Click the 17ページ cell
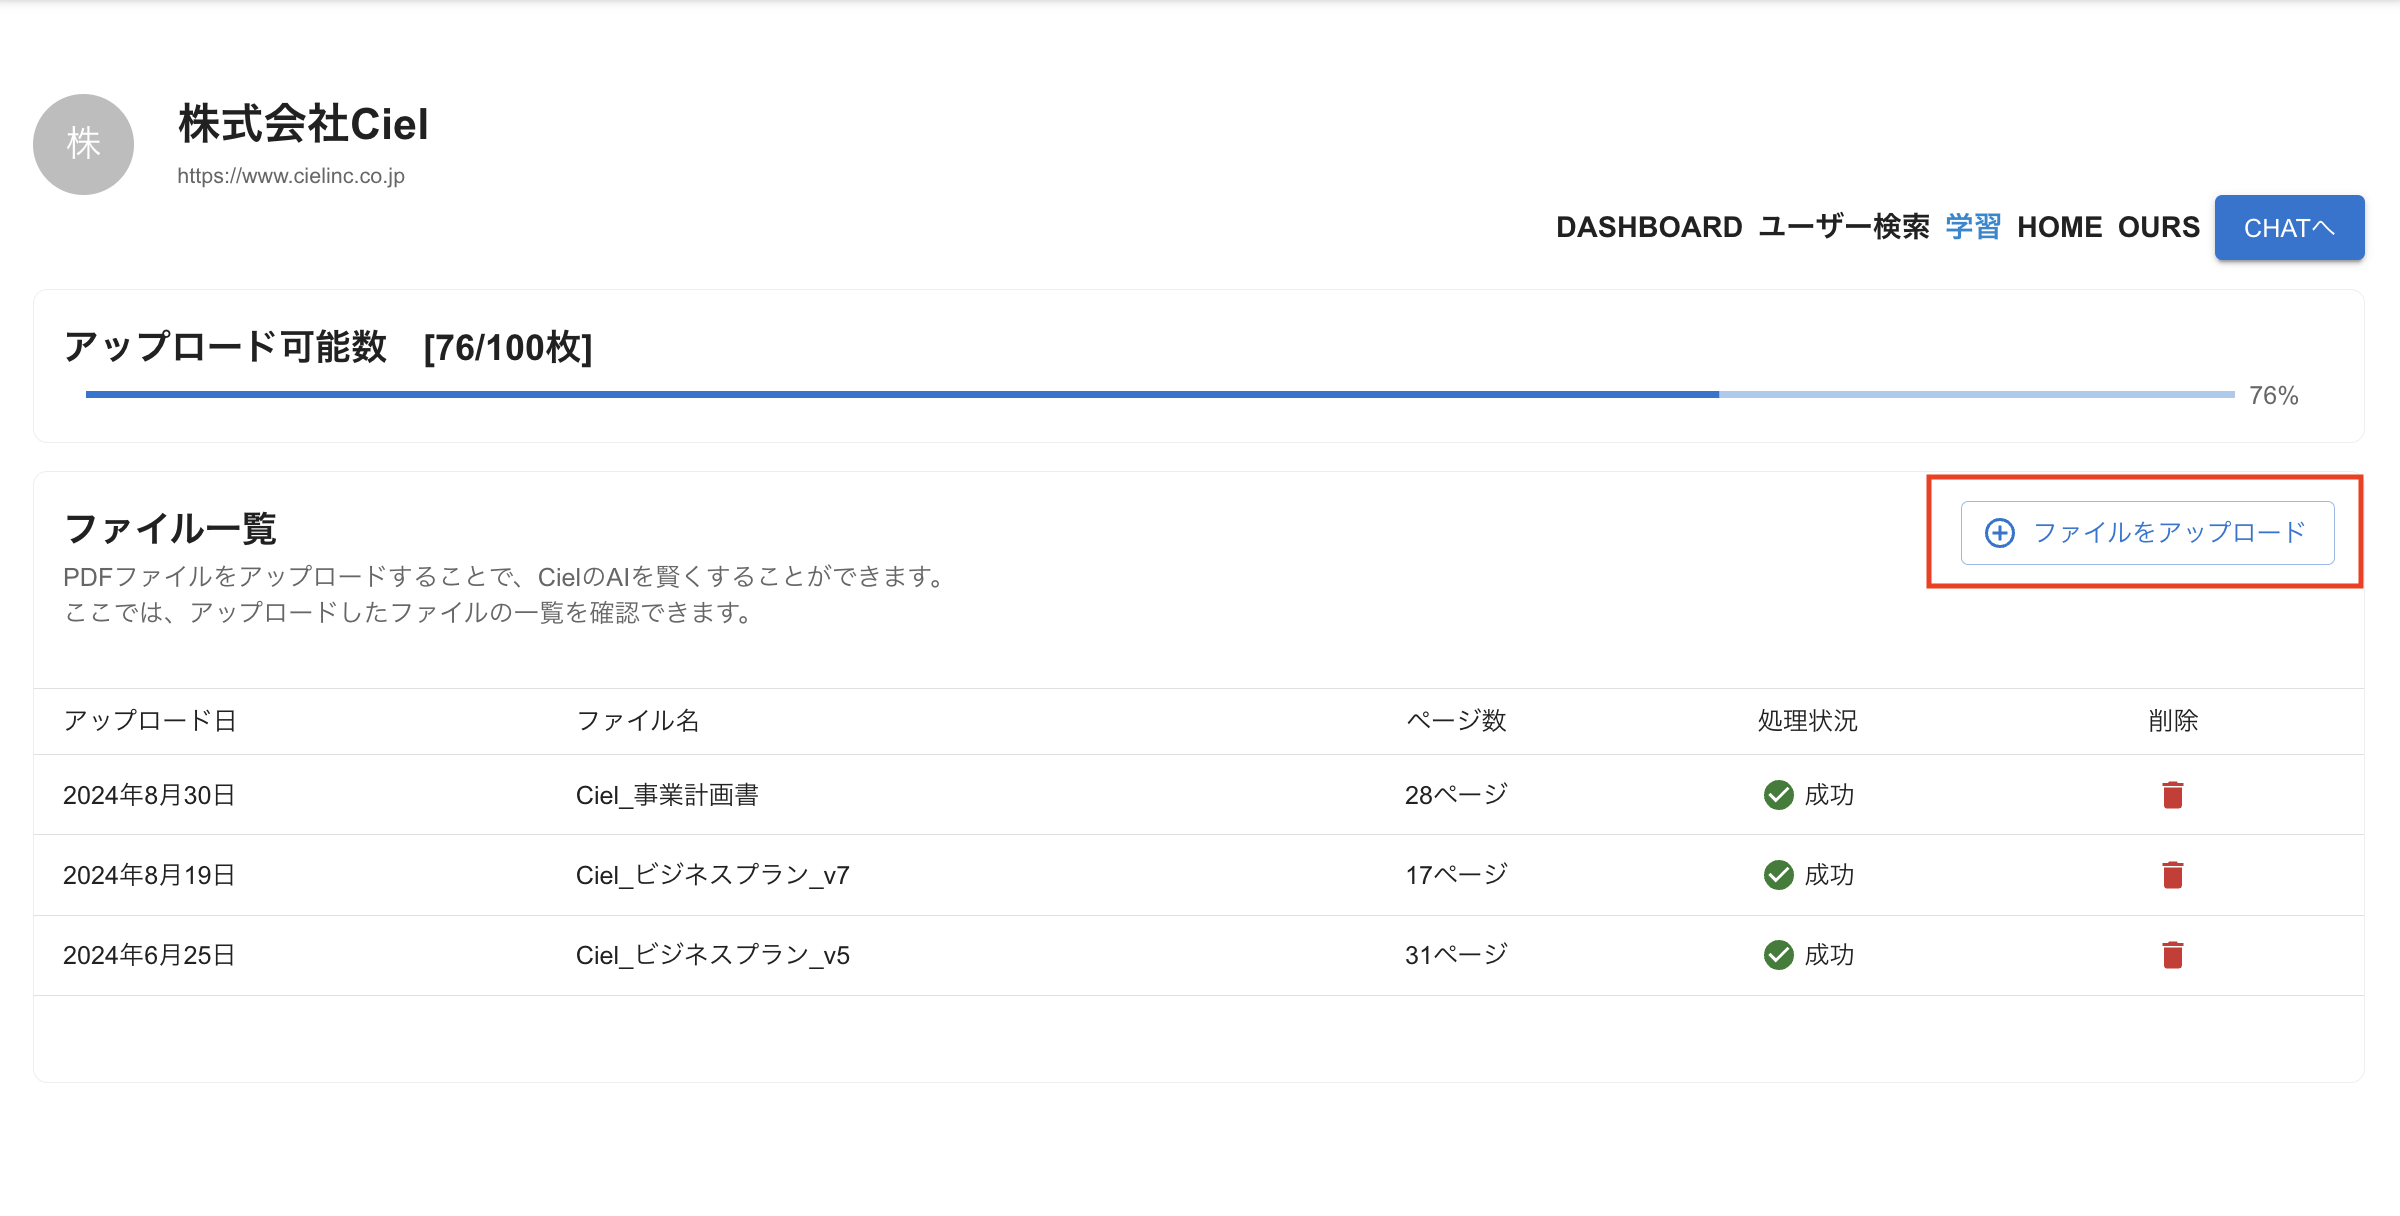2400x1216 pixels. [1456, 875]
